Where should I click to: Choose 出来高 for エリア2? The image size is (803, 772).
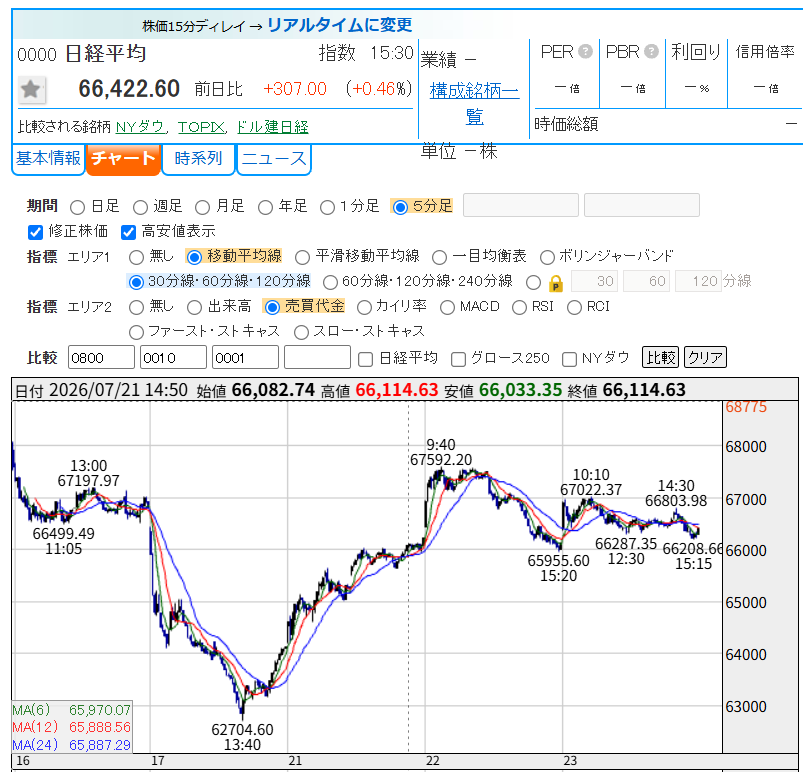click(x=194, y=307)
